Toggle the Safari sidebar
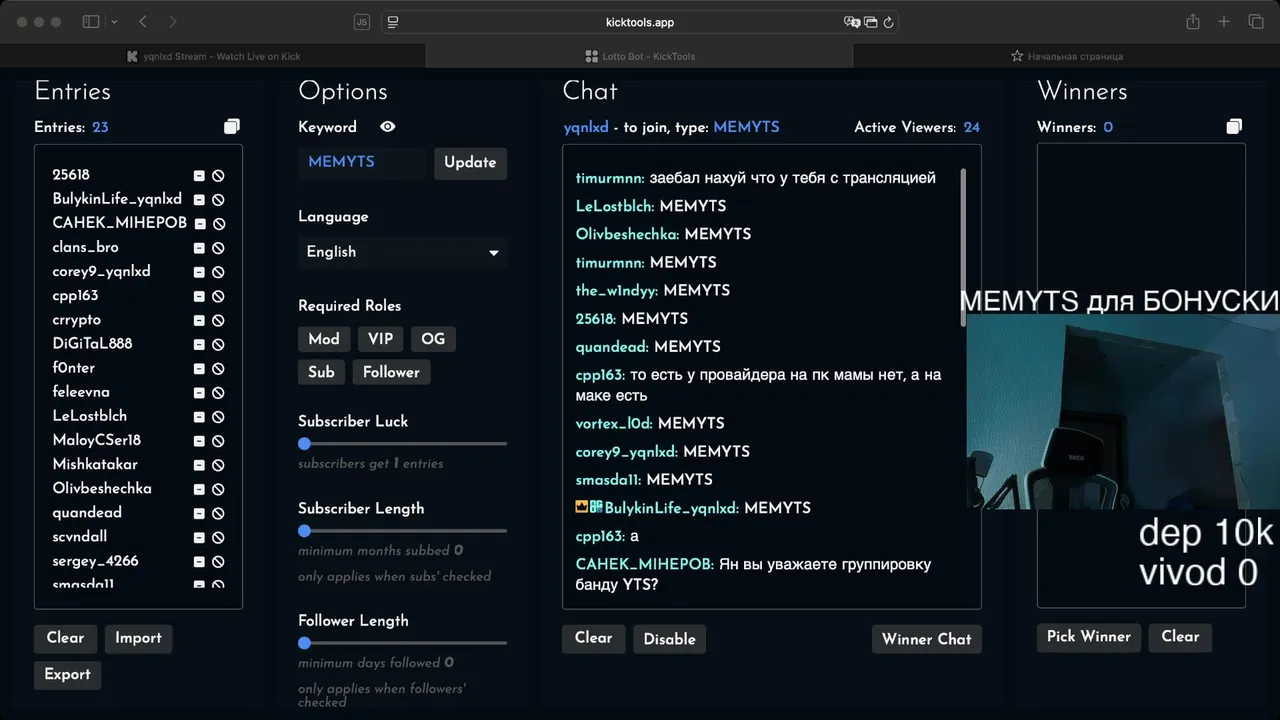 click(91, 21)
